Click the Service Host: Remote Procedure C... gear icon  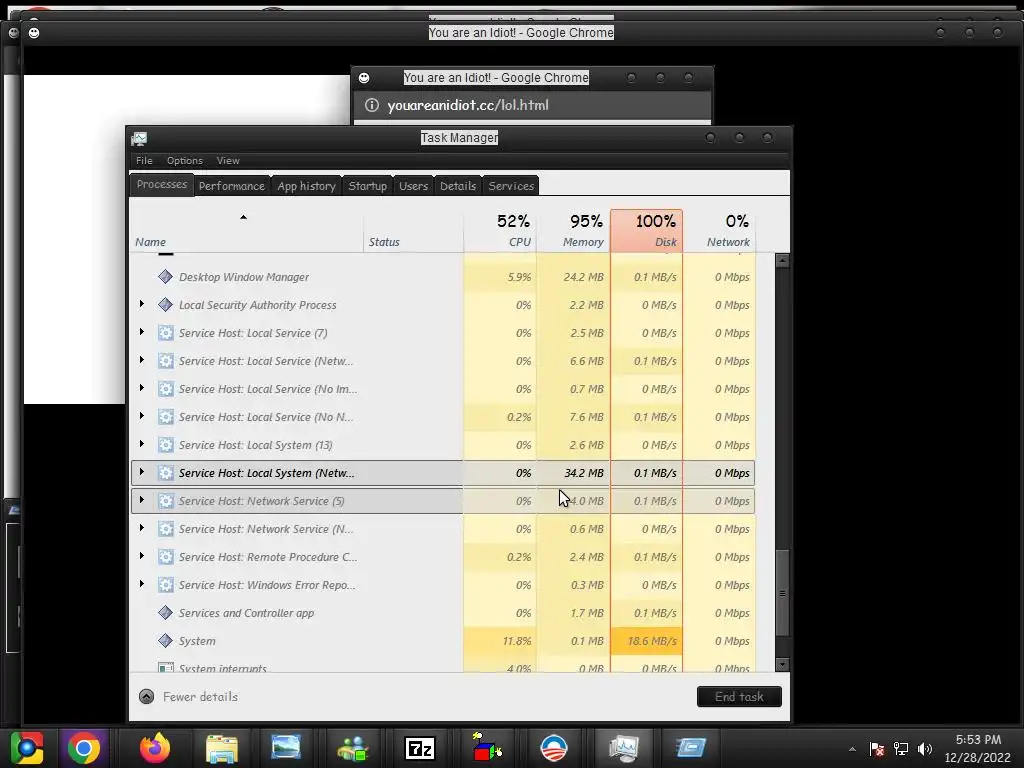point(165,556)
